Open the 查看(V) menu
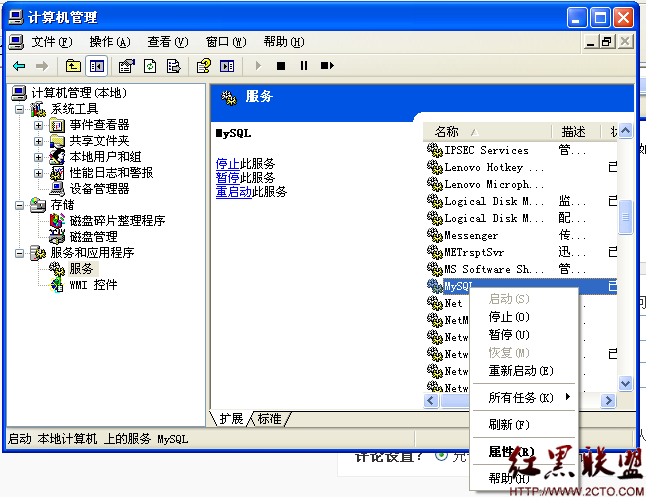The height and width of the screenshot is (497, 646). (168, 42)
